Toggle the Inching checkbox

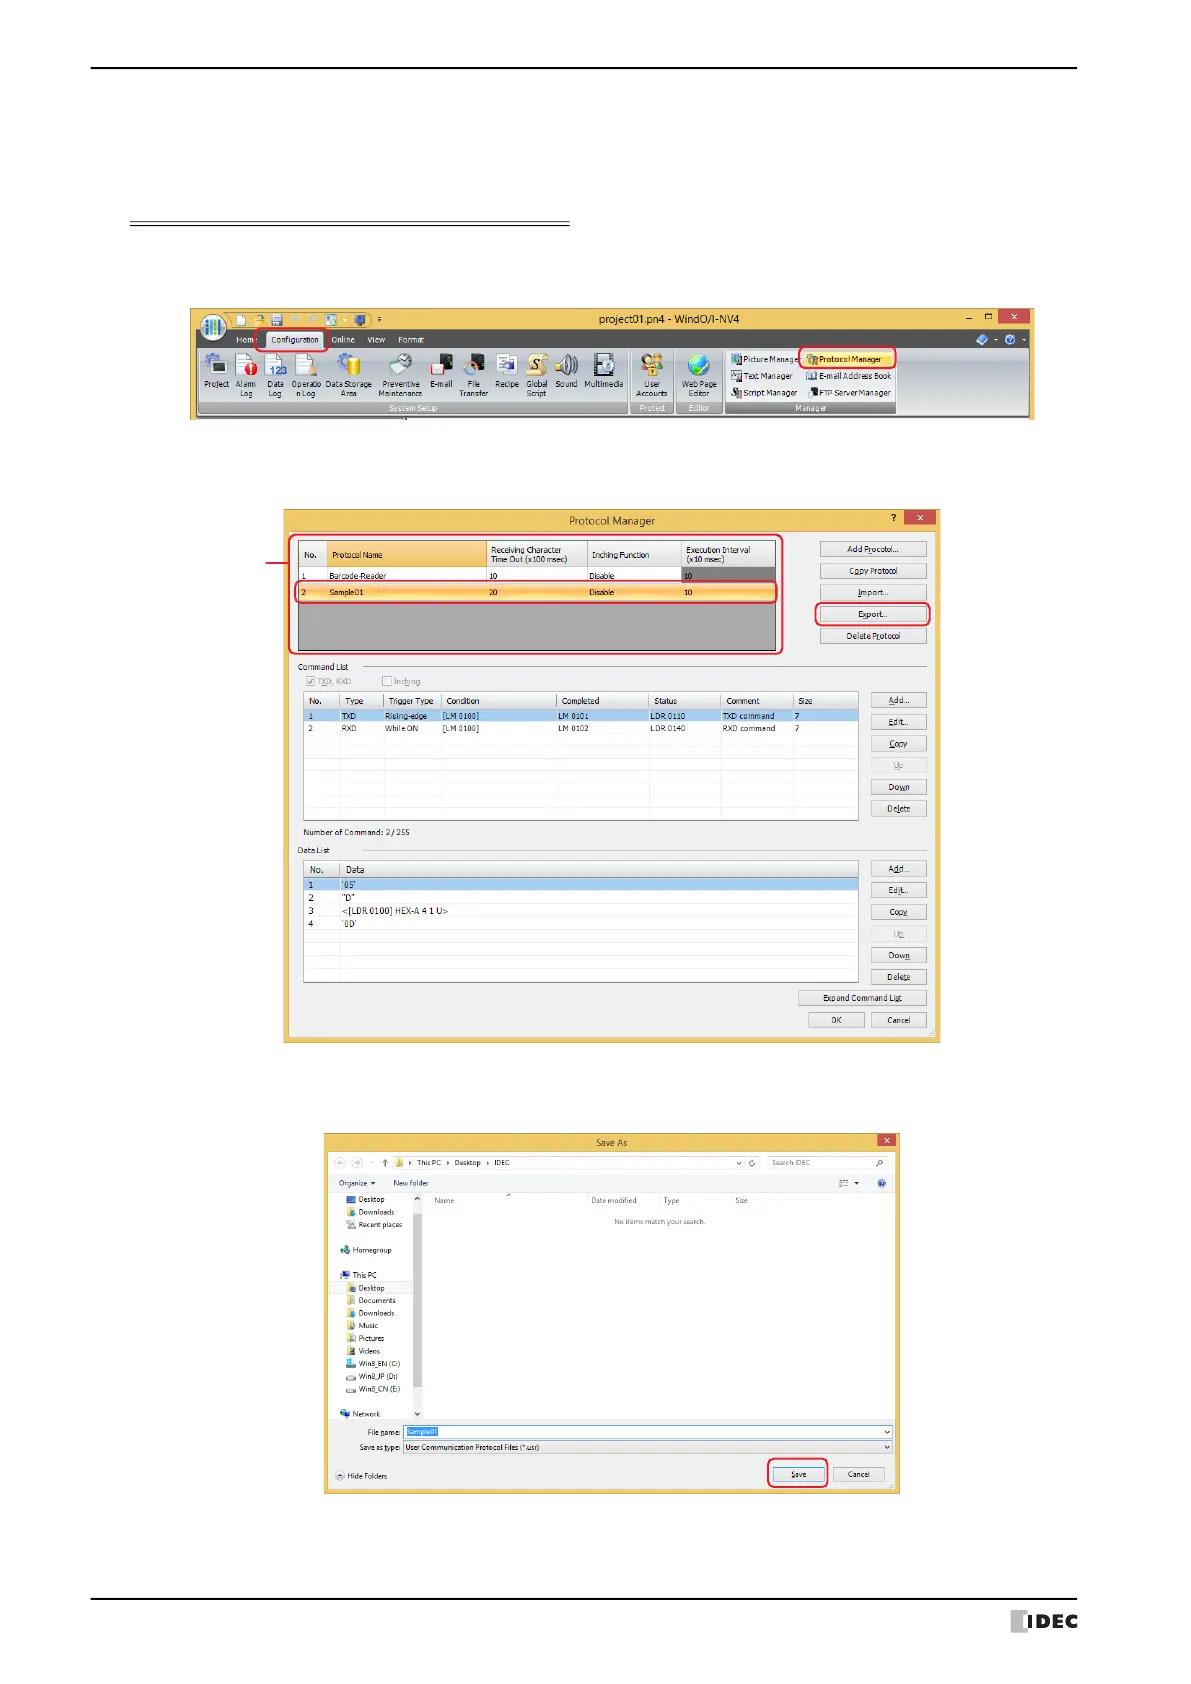point(387,681)
